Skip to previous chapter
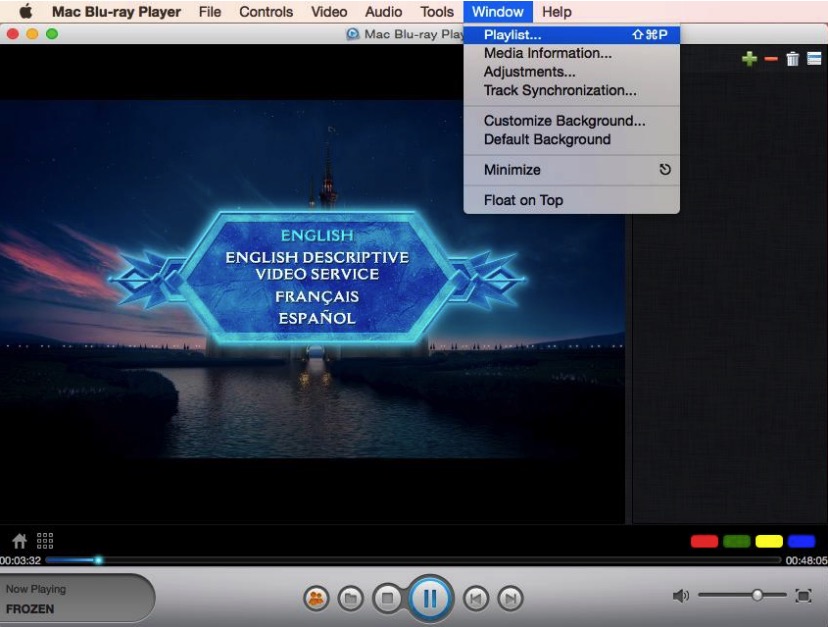828x627 pixels. click(476, 598)
